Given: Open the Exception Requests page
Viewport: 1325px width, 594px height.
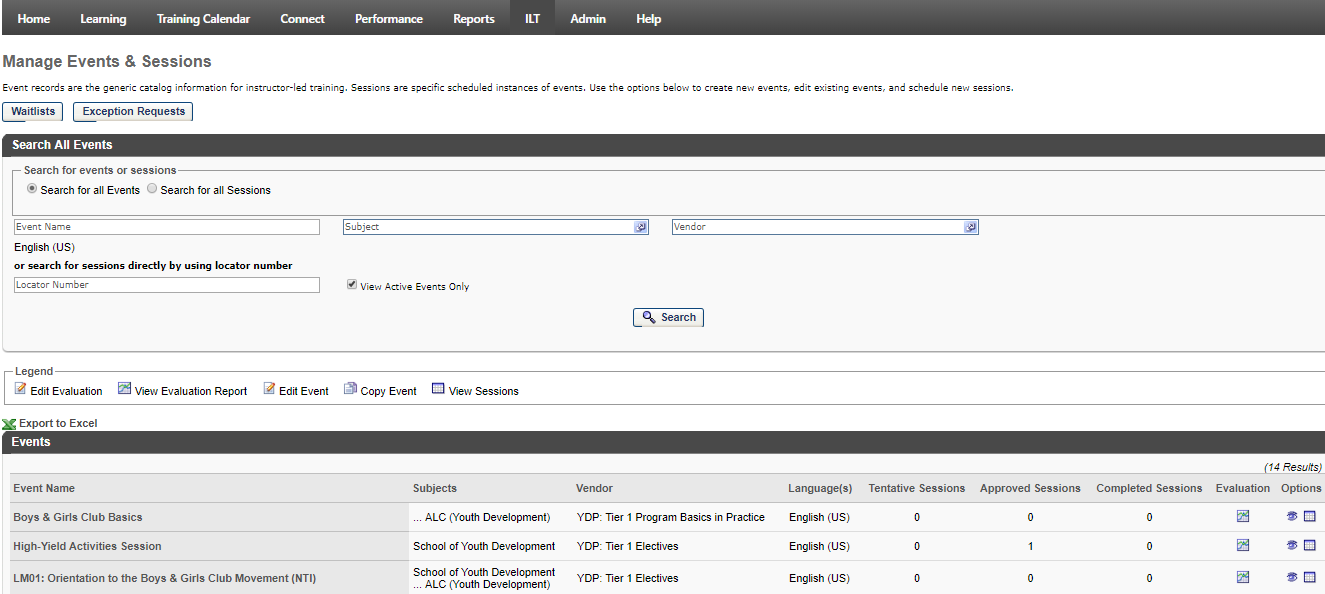Looking at the screenshot, I should click(132, 111).
